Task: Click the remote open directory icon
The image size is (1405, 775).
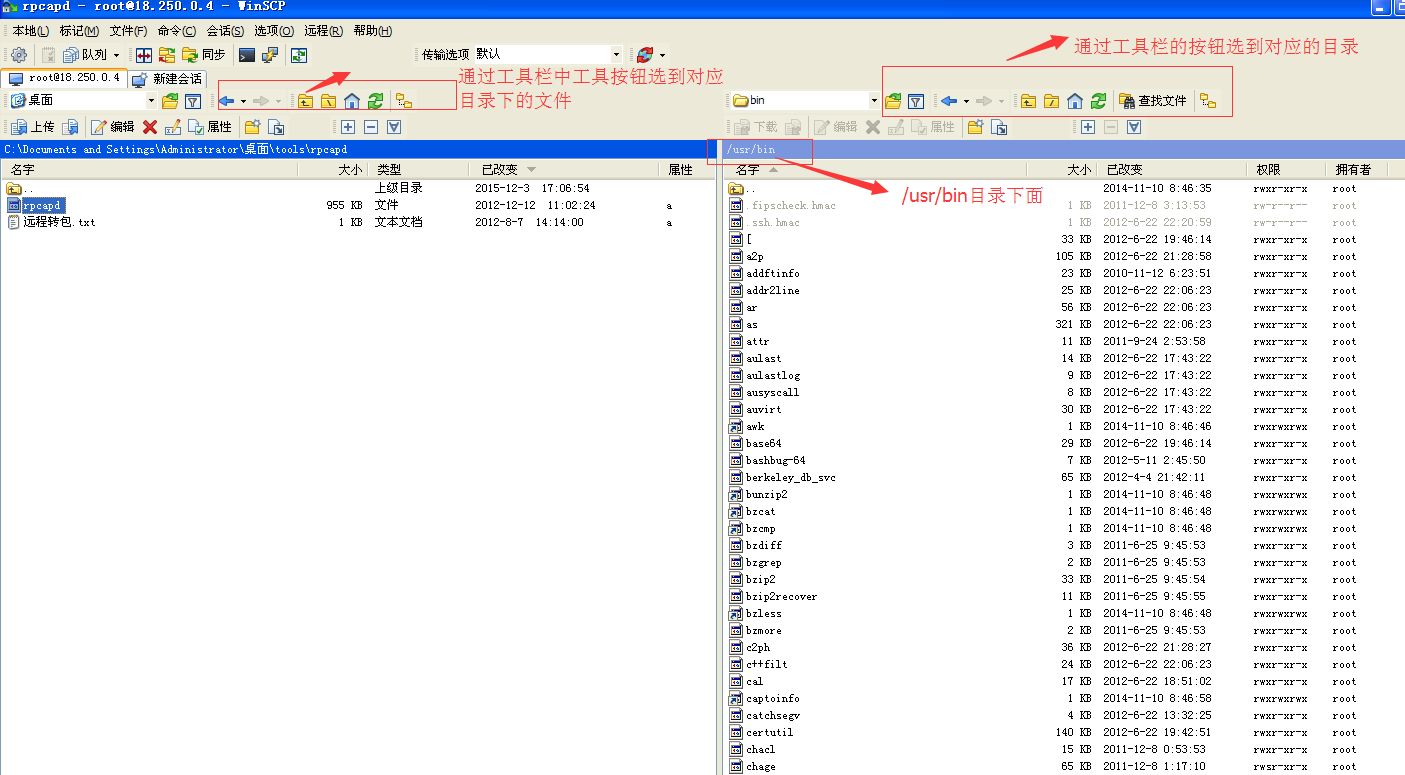Action: coord(893,101)
